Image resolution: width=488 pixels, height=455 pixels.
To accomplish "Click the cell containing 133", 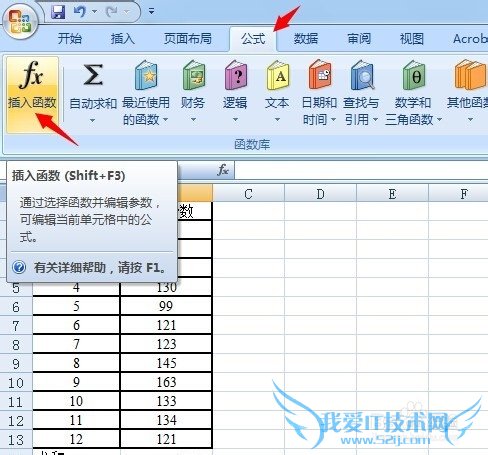I will (166, 401).
